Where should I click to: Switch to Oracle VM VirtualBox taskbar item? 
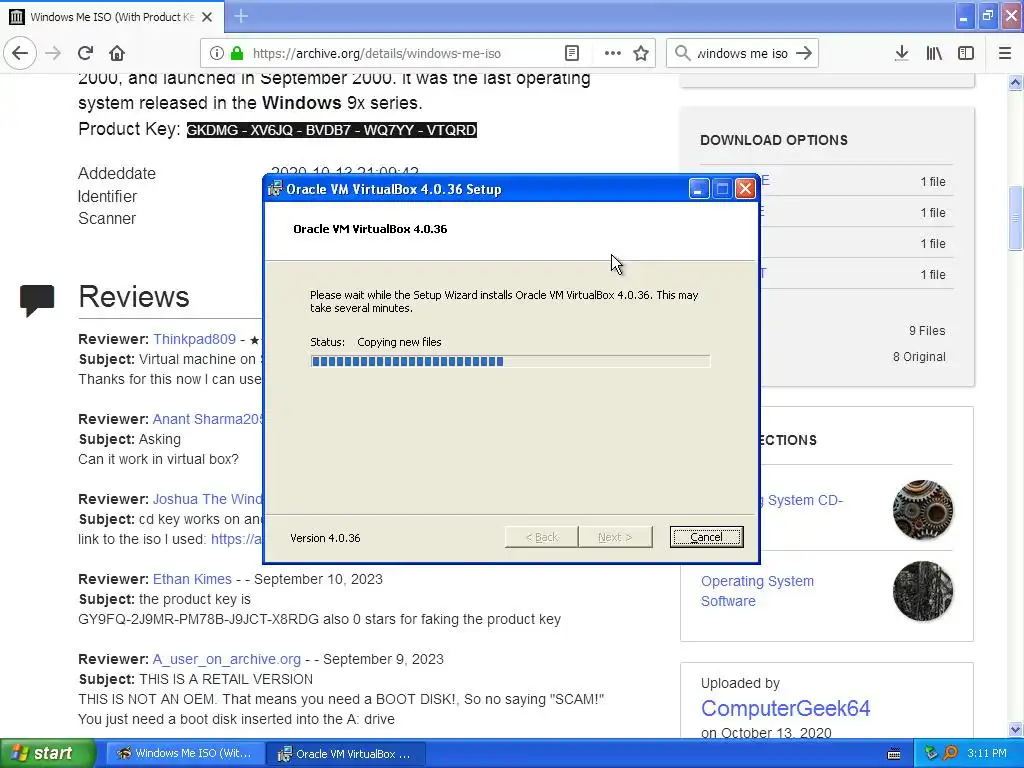pos(346,754)
